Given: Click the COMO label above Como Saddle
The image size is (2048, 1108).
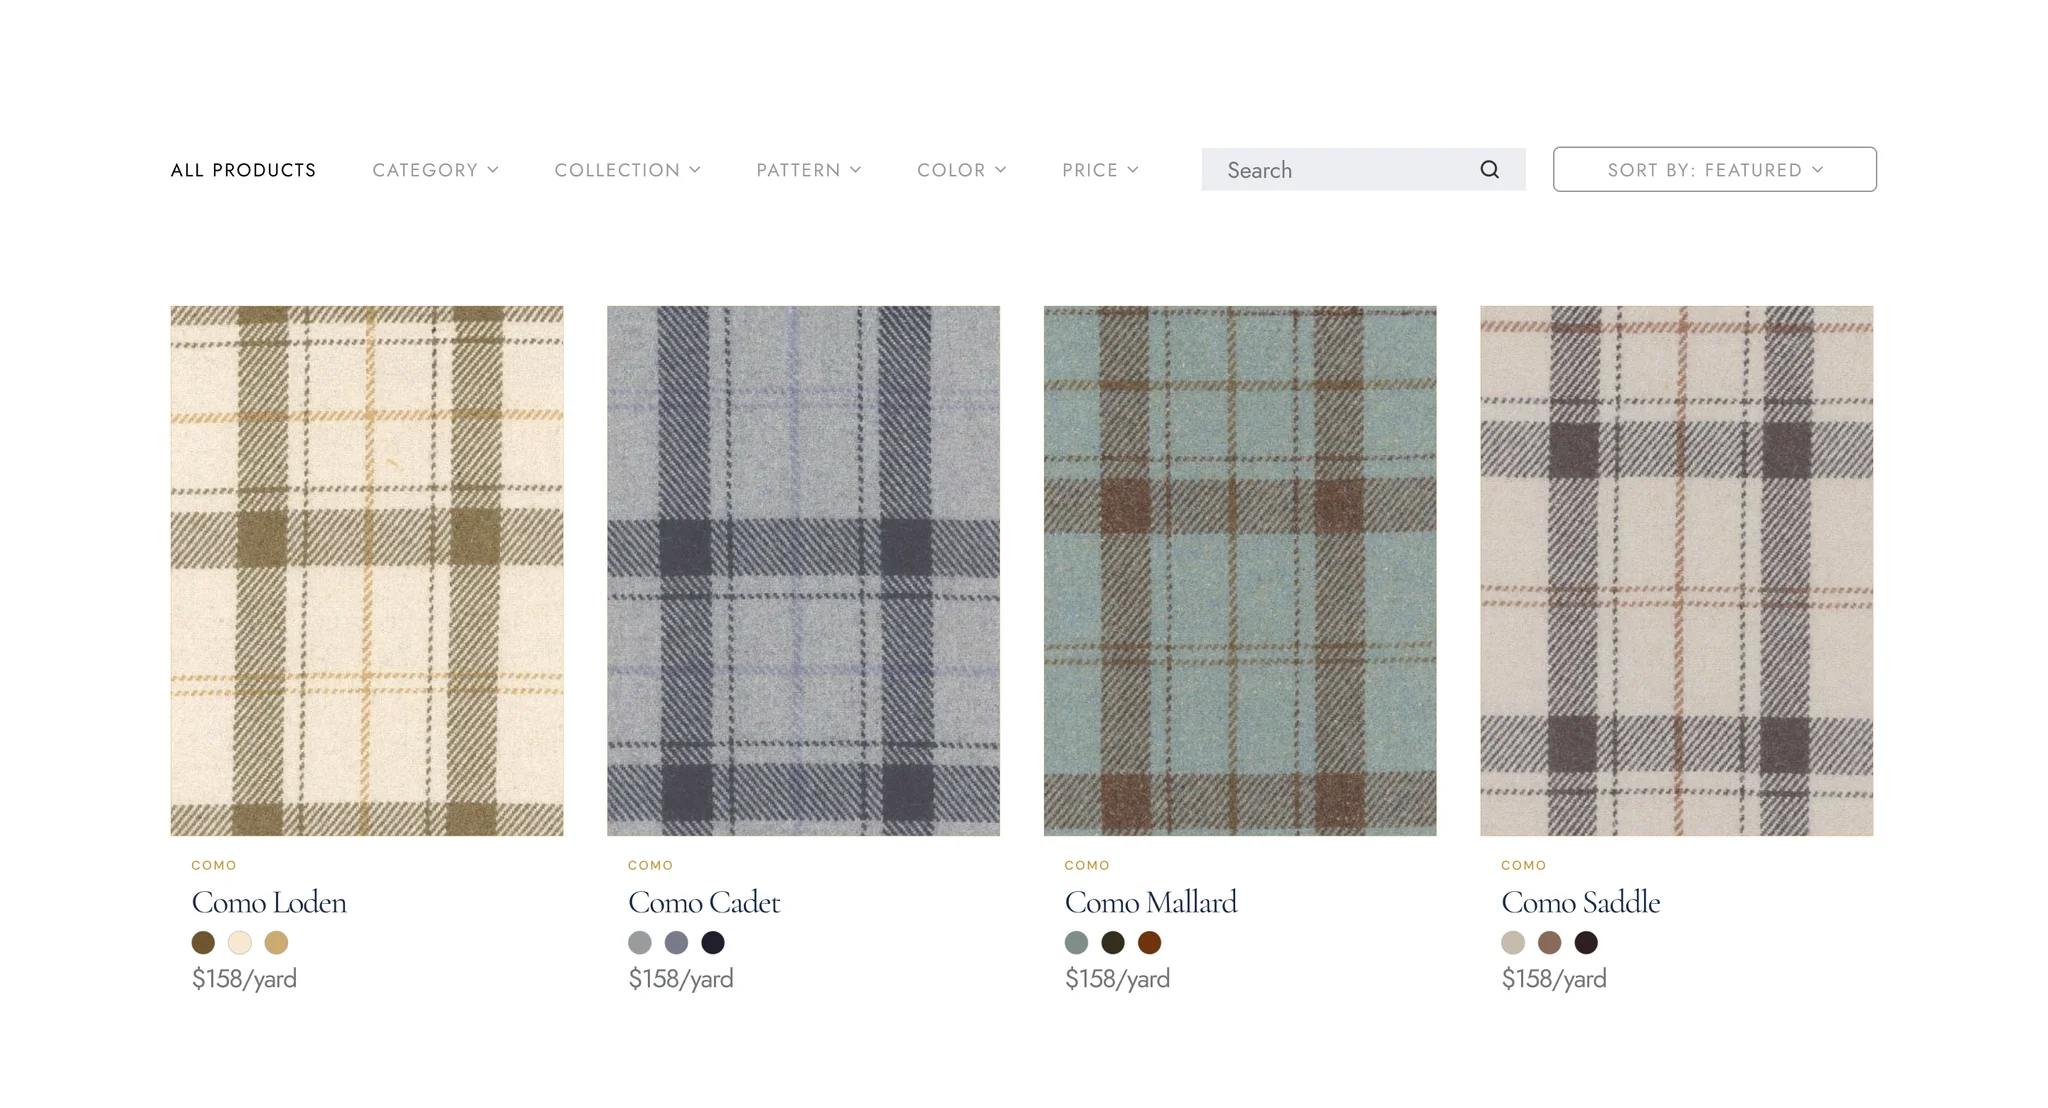Looking at the screenshot, I should pos(1523,865).
